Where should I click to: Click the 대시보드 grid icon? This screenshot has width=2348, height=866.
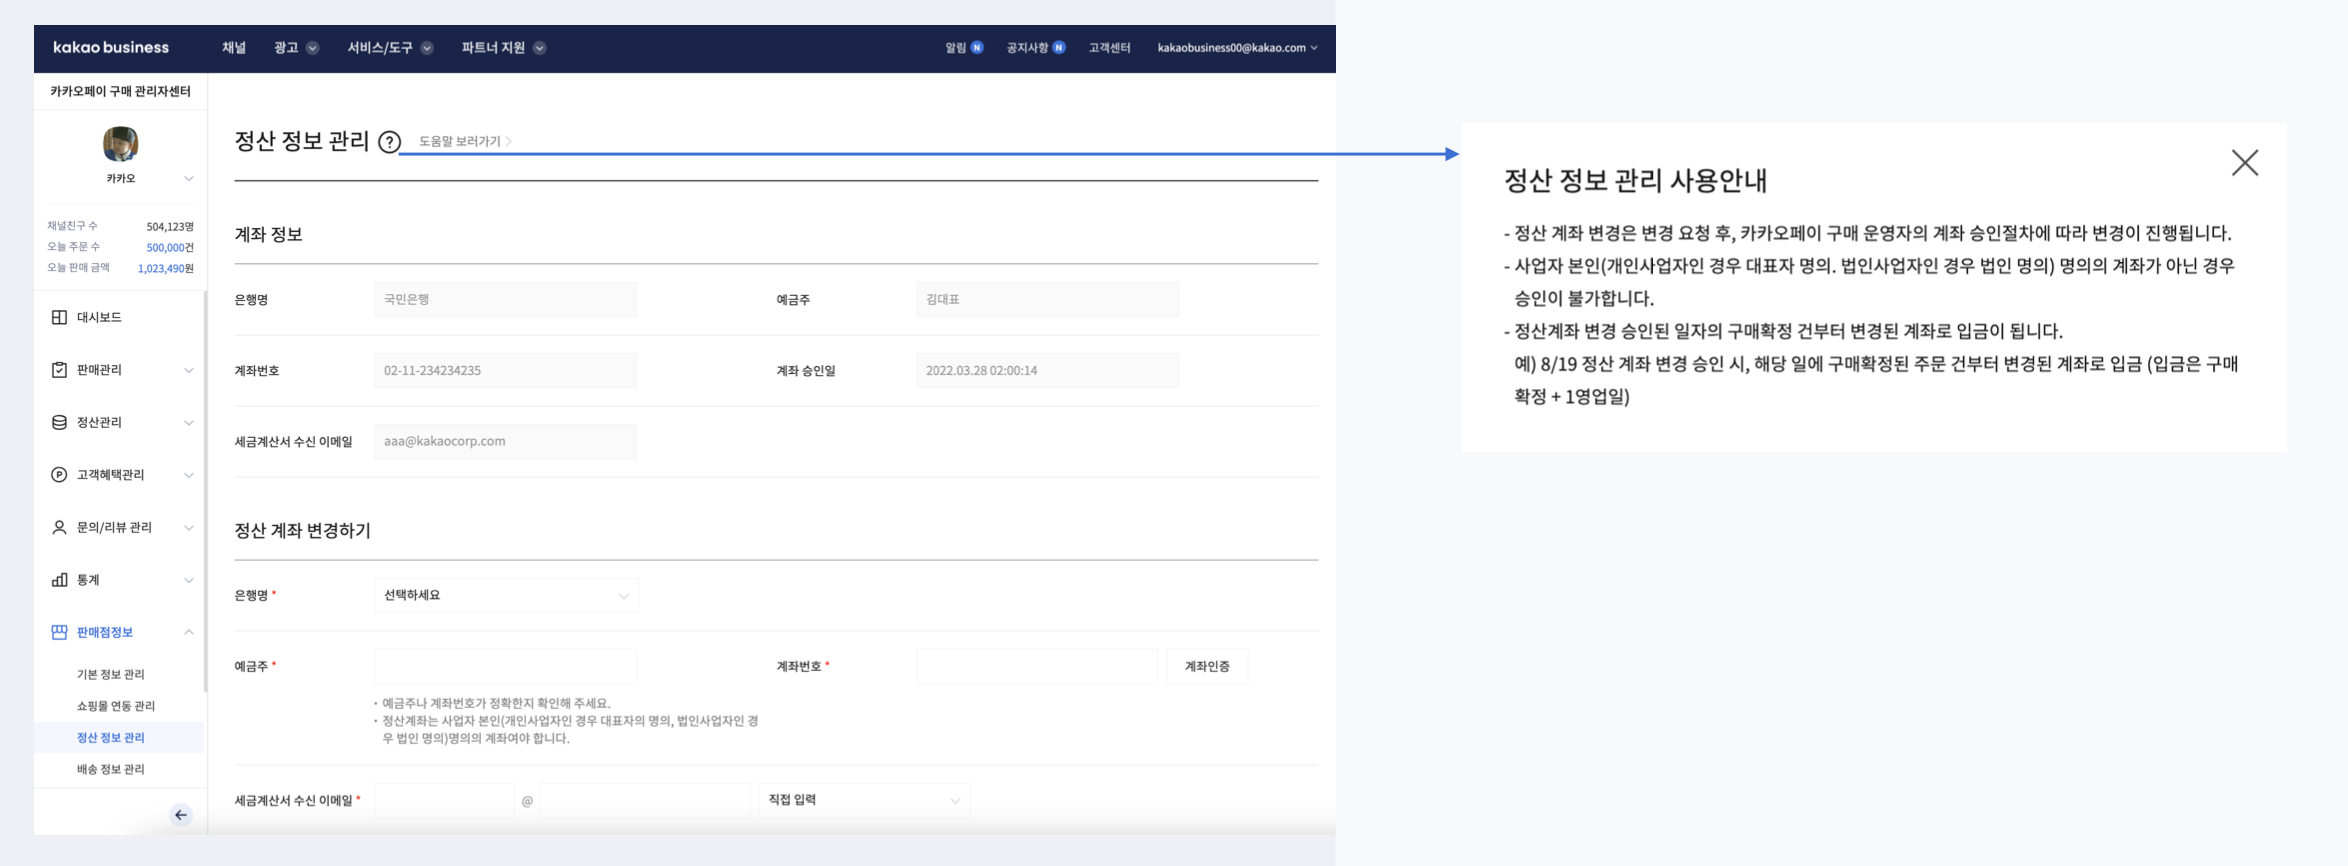59,317
